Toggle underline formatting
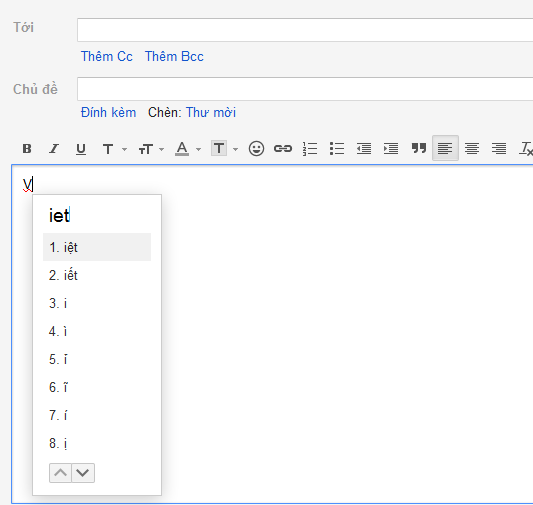533x505 pixels. pos(81,149)
